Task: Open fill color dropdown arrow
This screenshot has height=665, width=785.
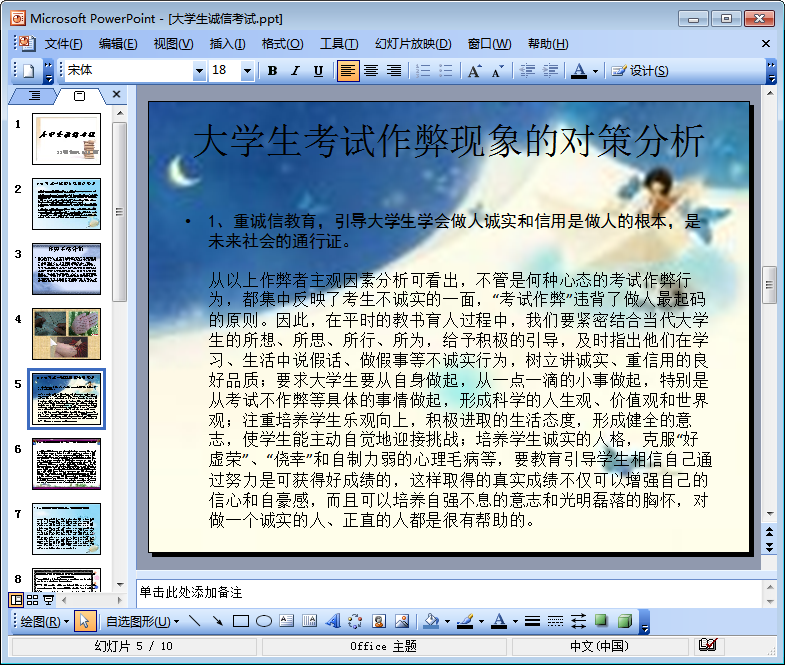Action: click(447, 622)
